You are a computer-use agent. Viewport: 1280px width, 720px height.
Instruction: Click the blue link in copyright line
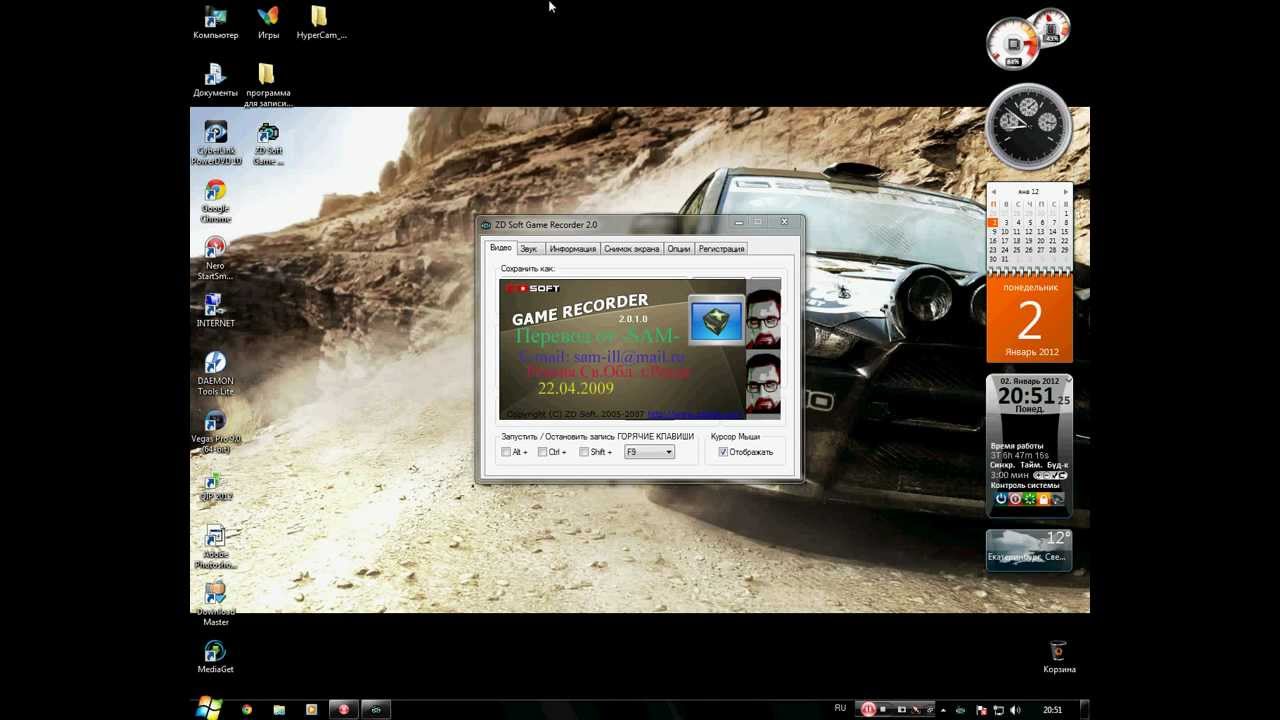pos(694,414)
